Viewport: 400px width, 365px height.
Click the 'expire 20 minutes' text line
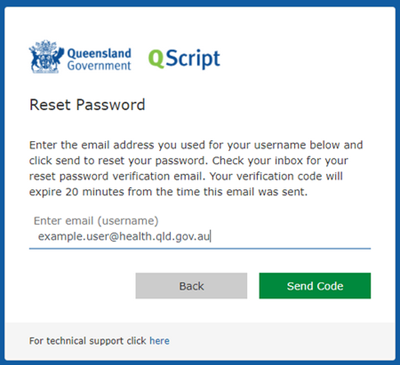point(168,192)
